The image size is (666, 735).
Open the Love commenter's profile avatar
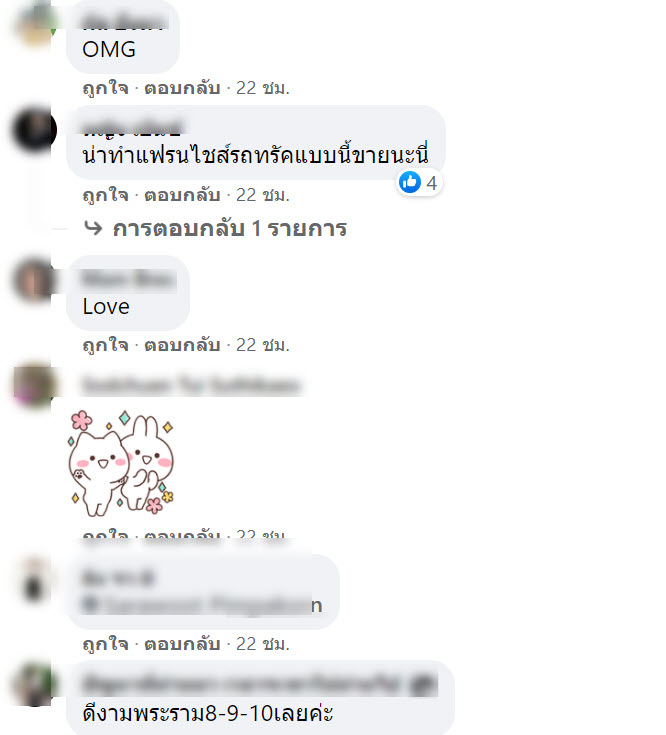click(x=34, y=280)
